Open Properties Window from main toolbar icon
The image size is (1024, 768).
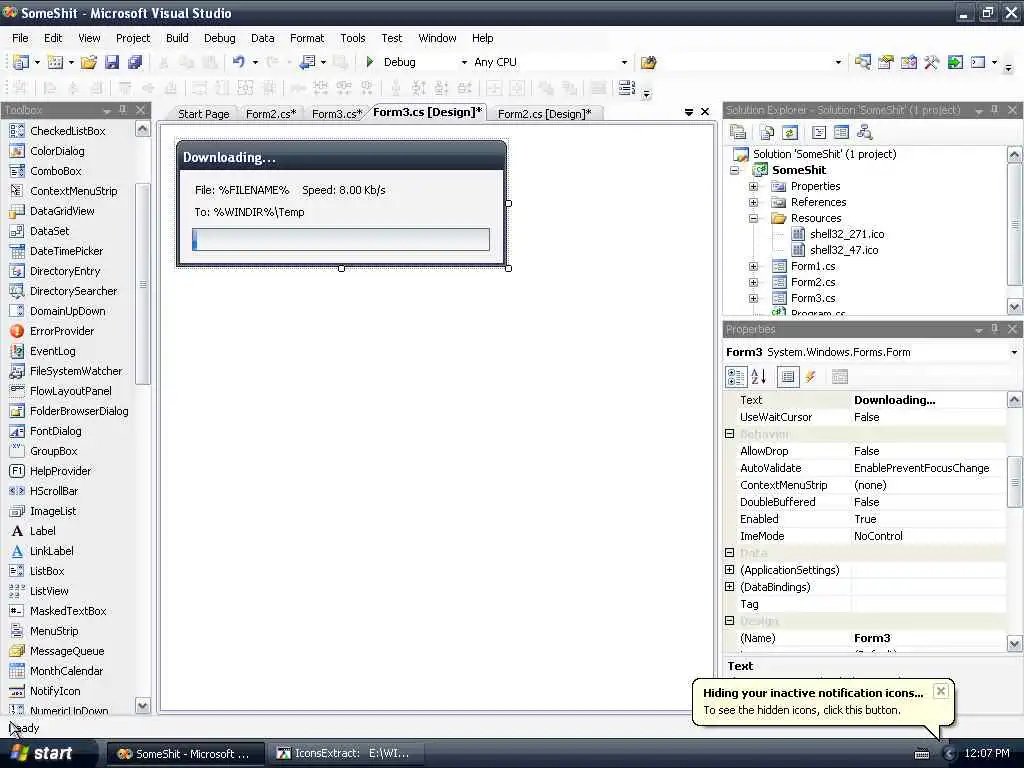[886, 62]
